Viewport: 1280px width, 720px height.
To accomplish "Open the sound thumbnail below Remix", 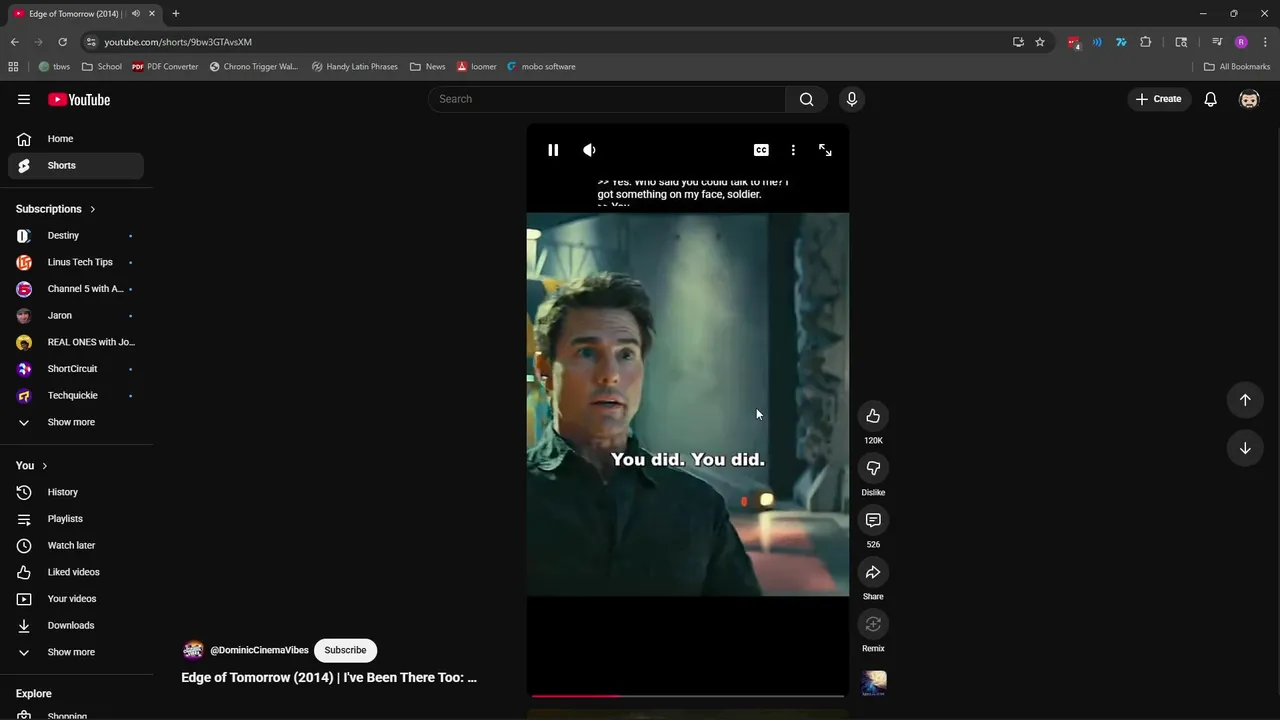I will (874, 683).
